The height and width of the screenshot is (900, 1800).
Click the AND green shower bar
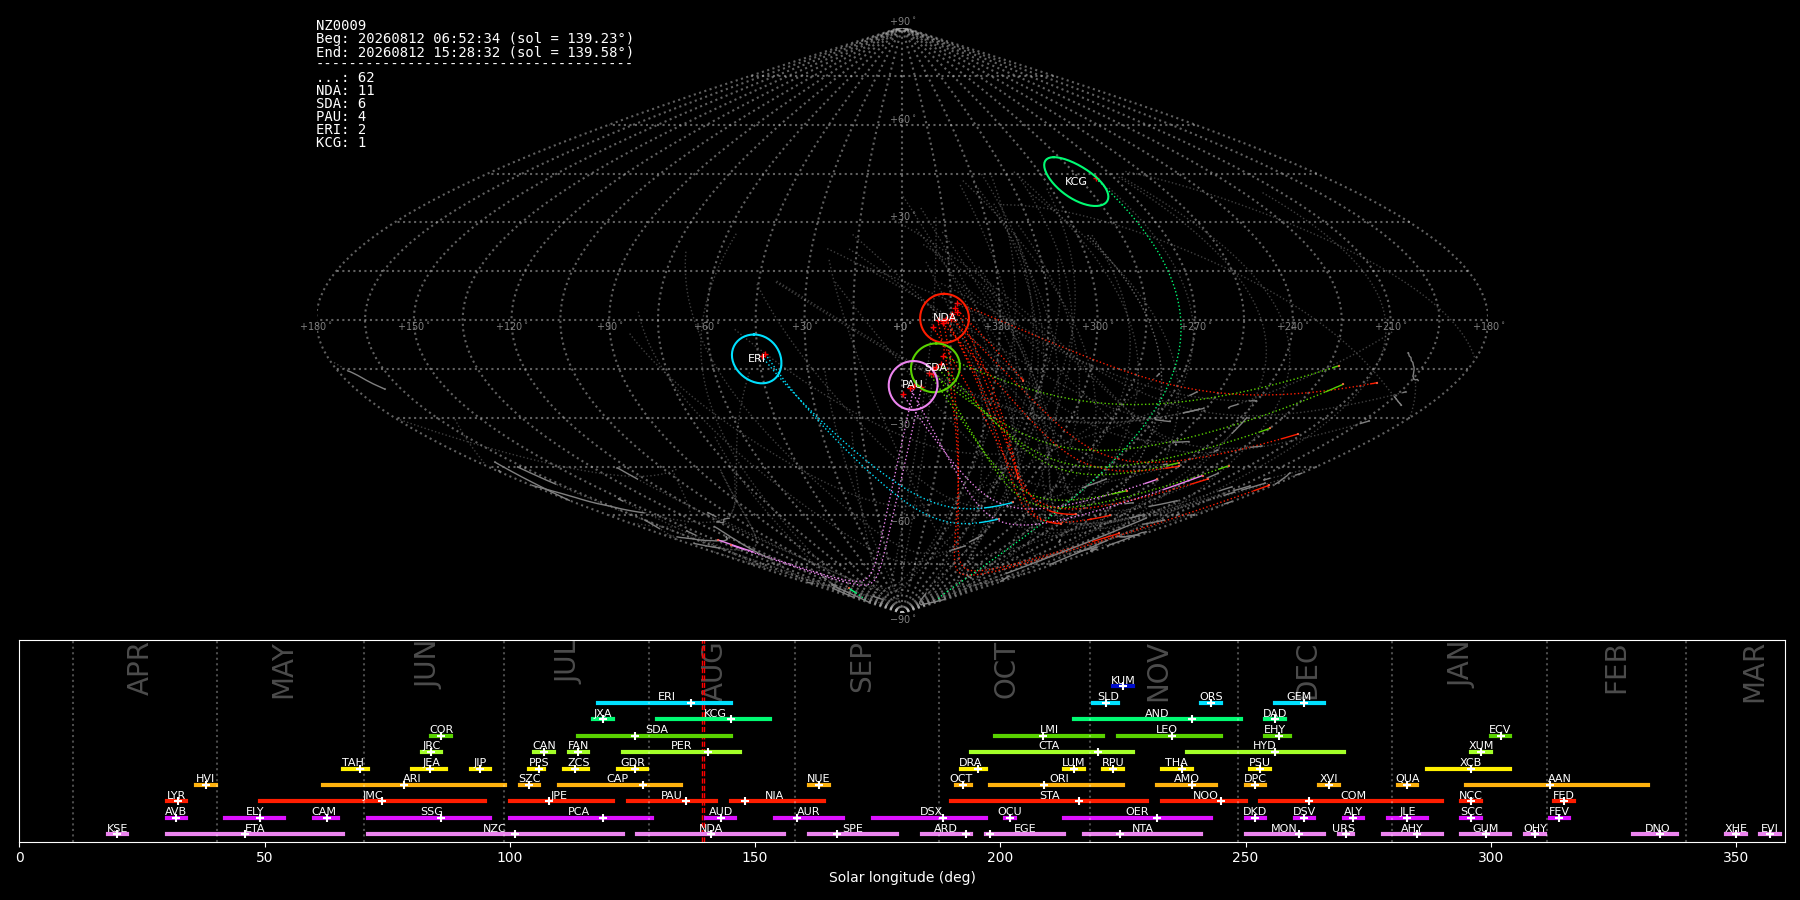tap(1157, 719)
